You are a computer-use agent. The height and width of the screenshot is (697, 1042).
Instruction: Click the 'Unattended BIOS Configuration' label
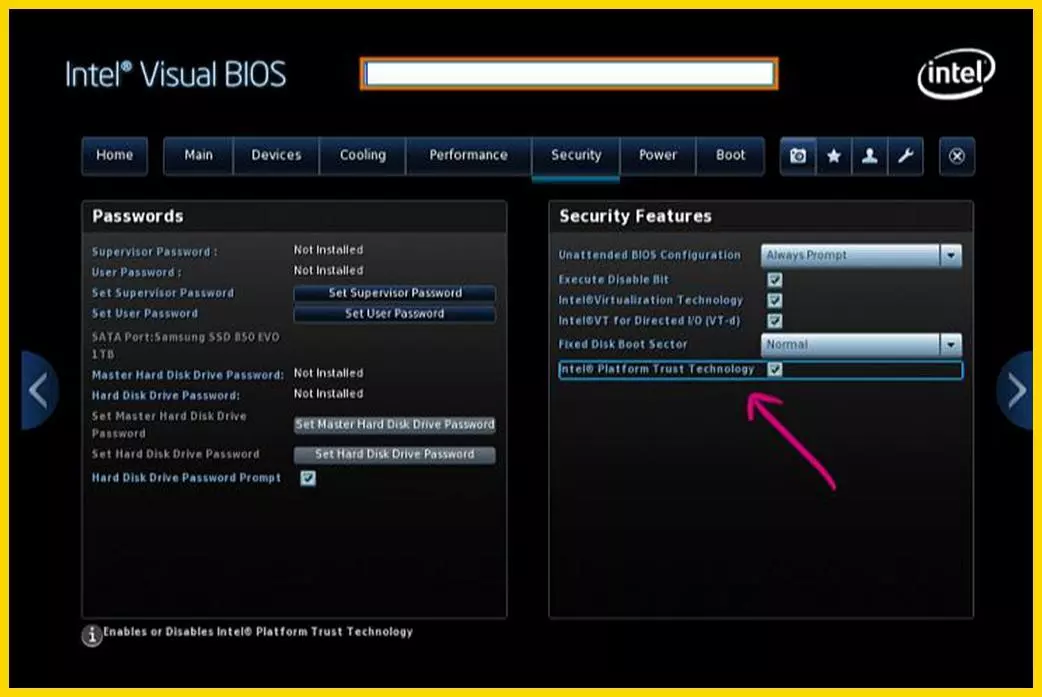click(x=649, y=255)
